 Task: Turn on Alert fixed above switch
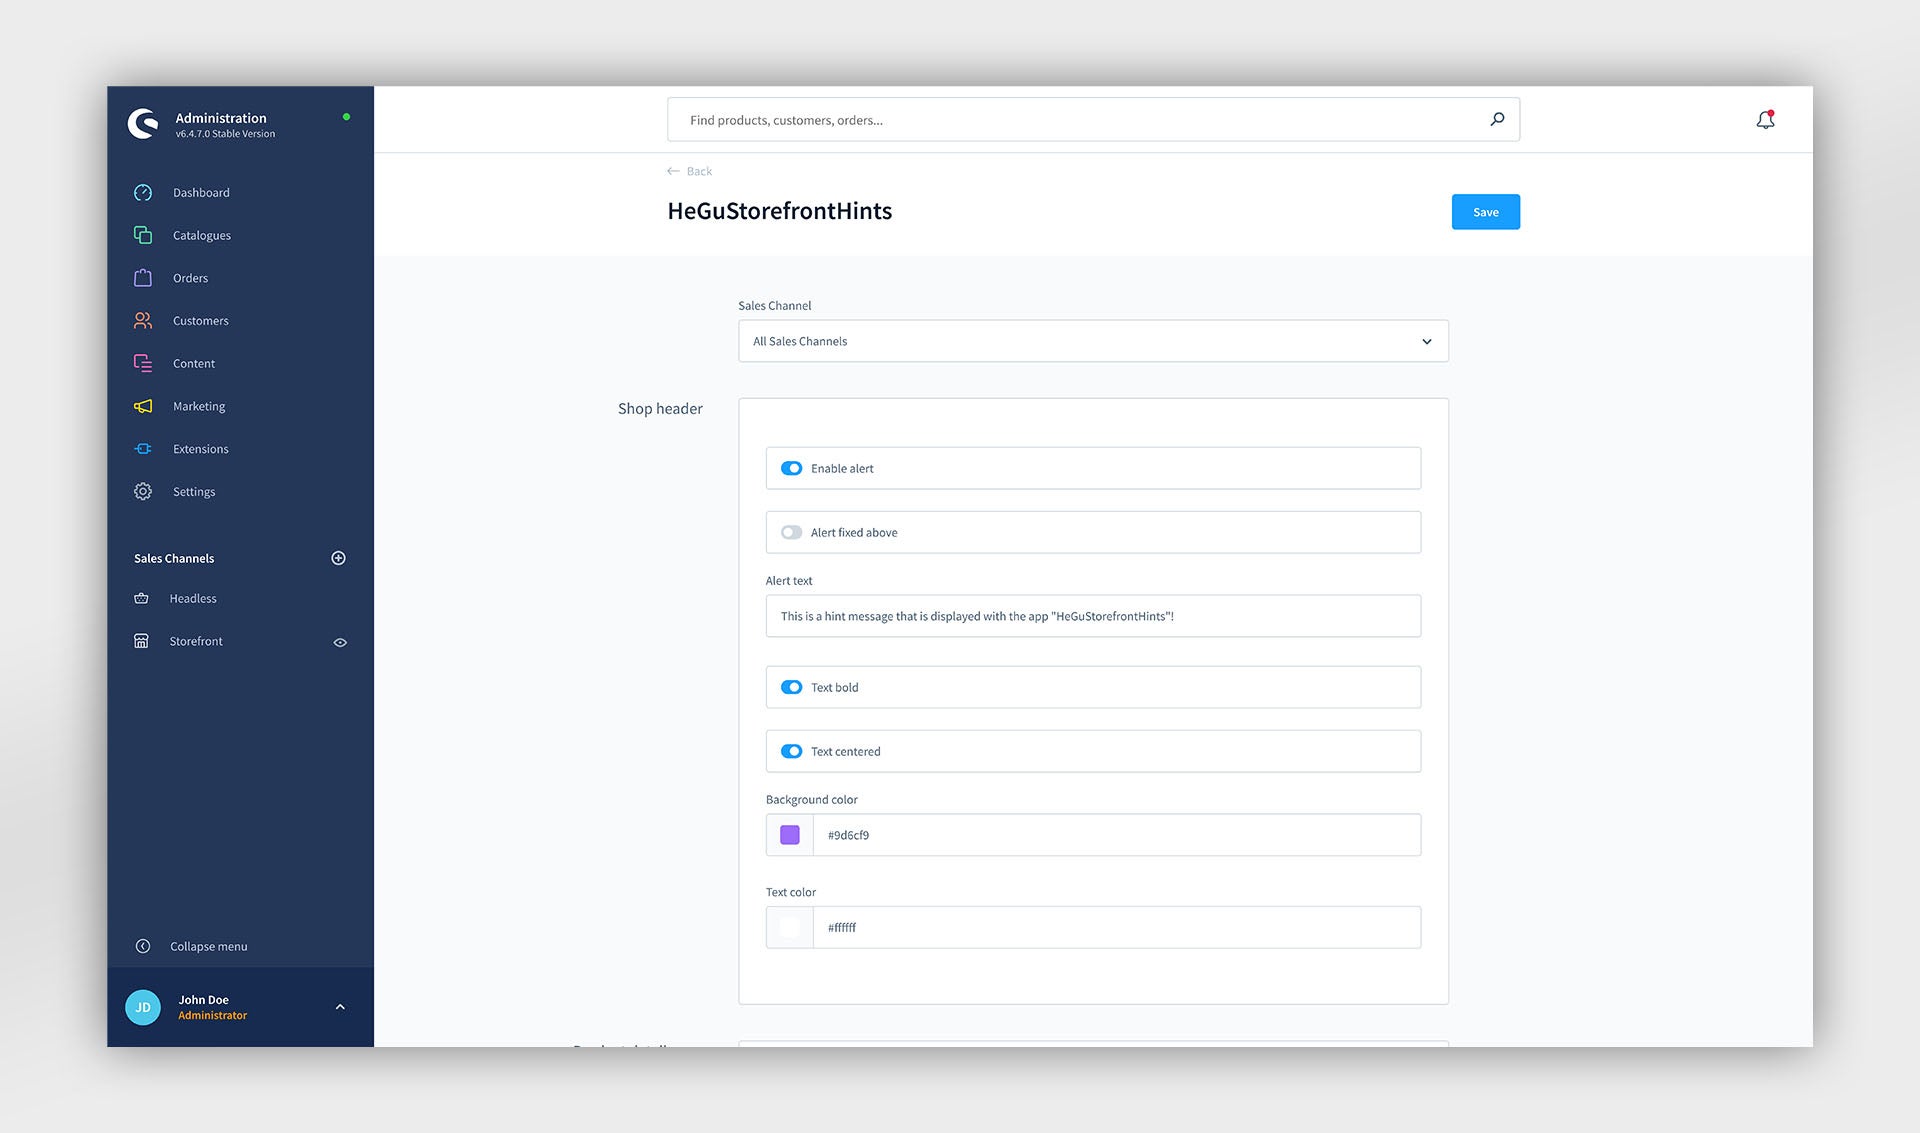(791, 532)
